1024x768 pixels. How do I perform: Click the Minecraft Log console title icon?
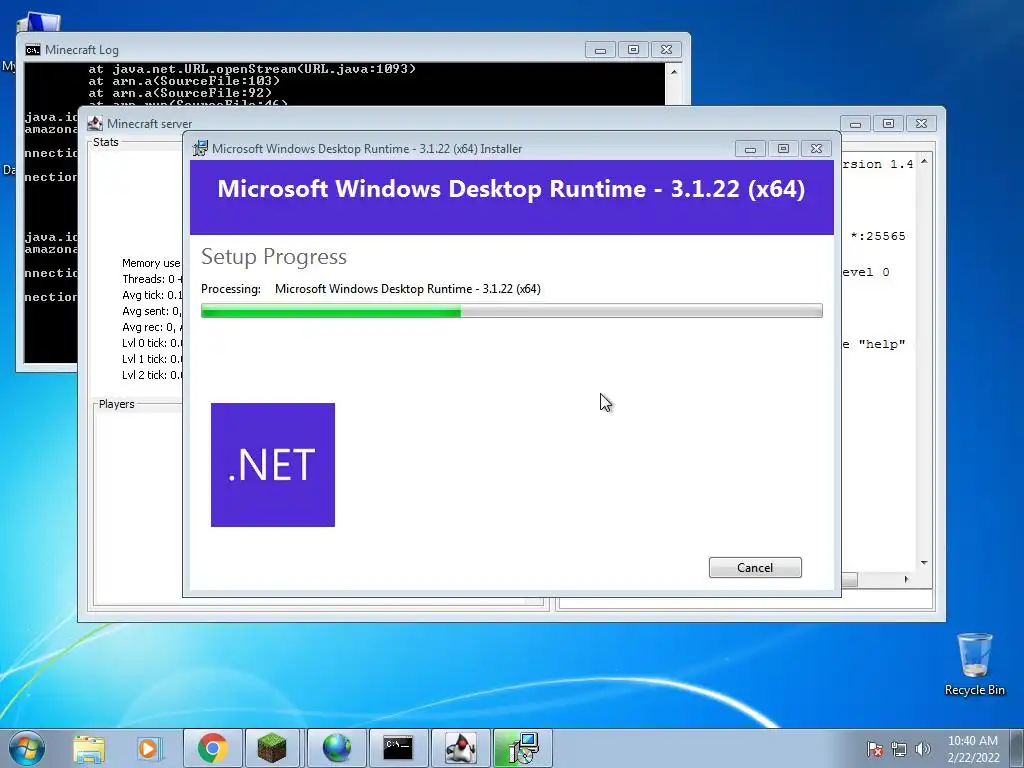33,50
